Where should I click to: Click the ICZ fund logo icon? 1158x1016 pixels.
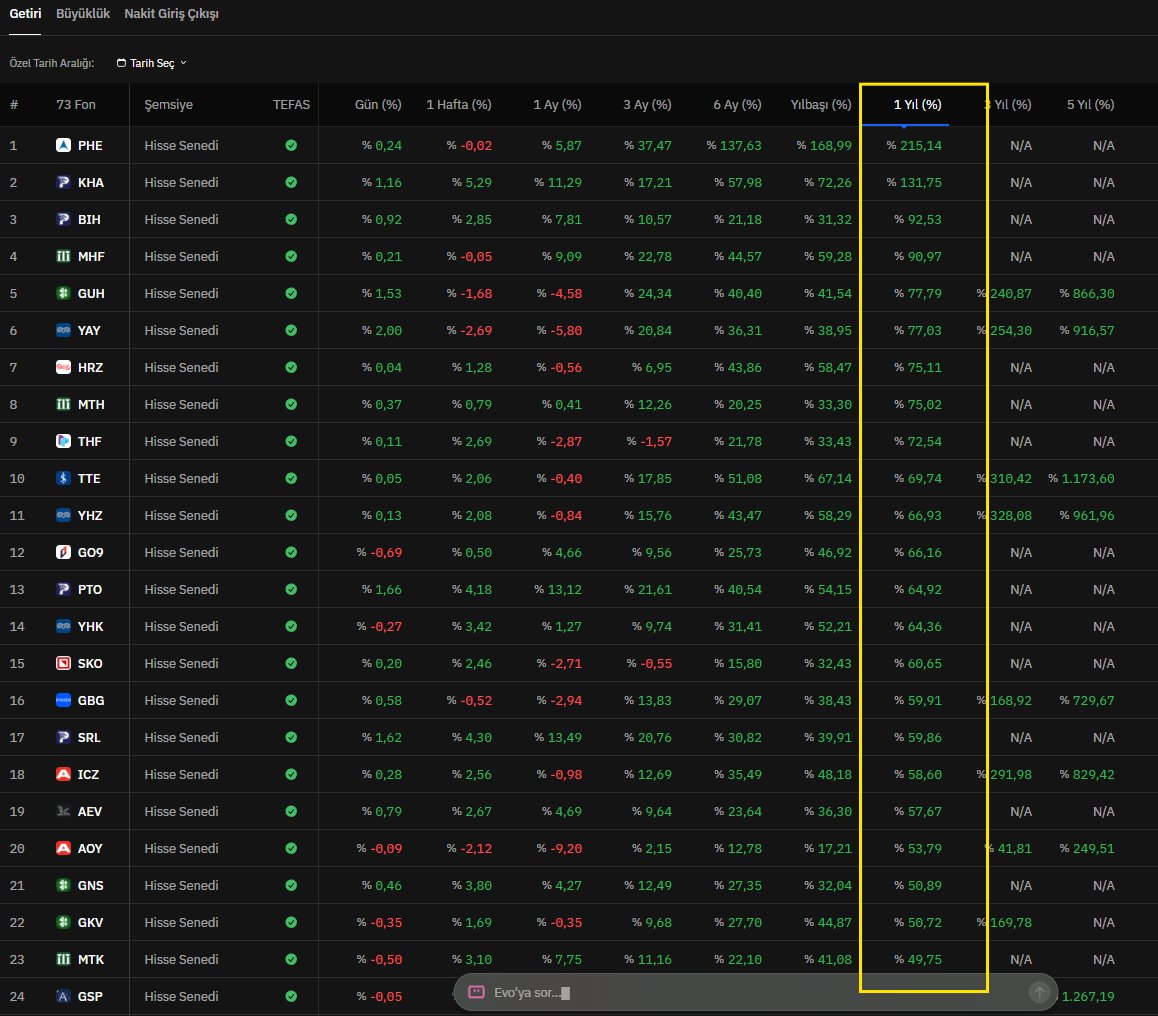(64, 774)
